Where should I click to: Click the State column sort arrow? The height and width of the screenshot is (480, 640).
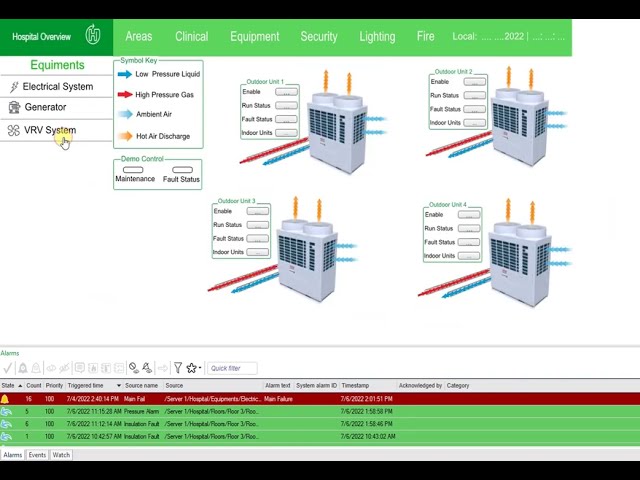coord(20,386)
